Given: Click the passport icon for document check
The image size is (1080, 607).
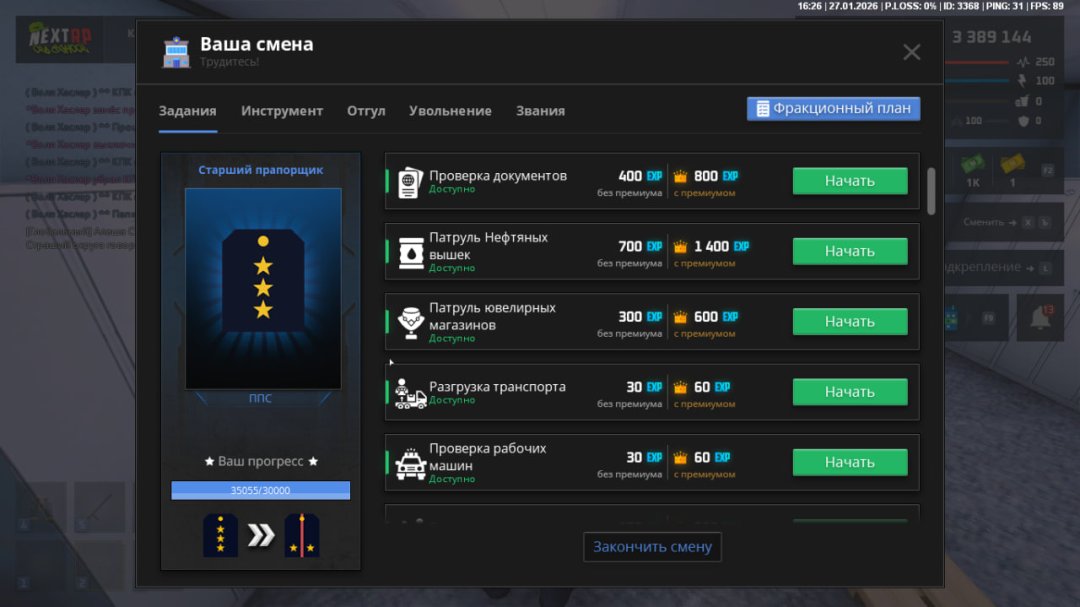Looking at the screenshot, I should [410, 184].
